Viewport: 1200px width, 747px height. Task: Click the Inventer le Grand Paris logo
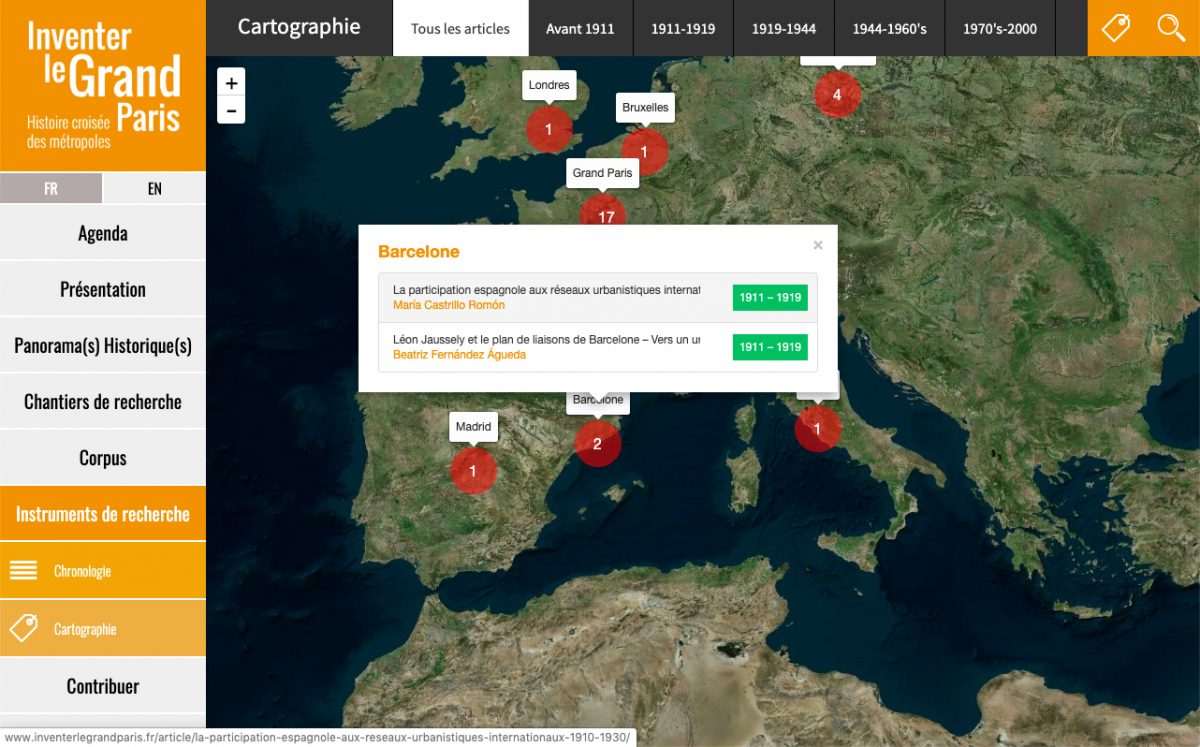[103, 85]
